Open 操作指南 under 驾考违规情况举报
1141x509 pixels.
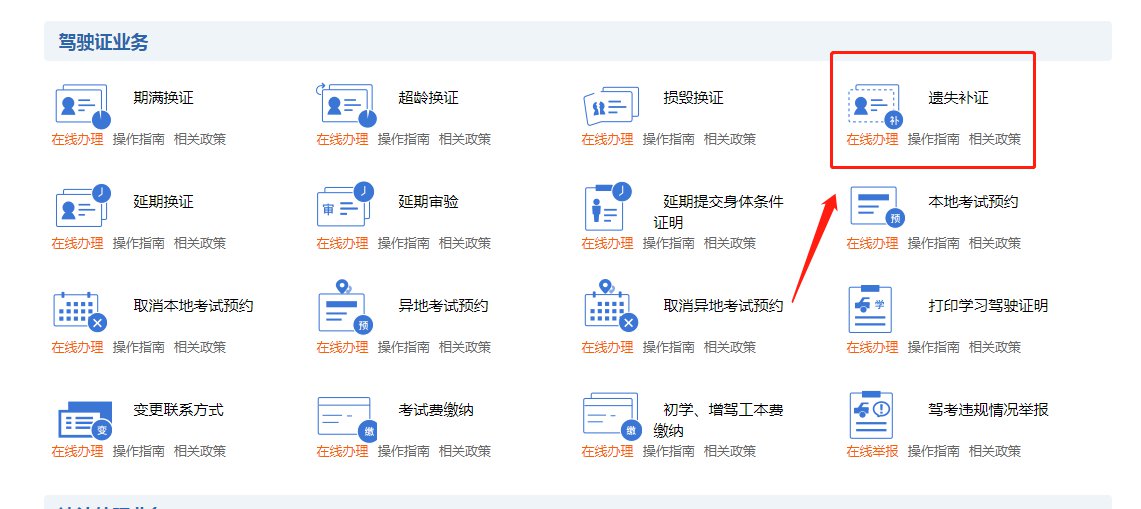(x=934, y=451)
